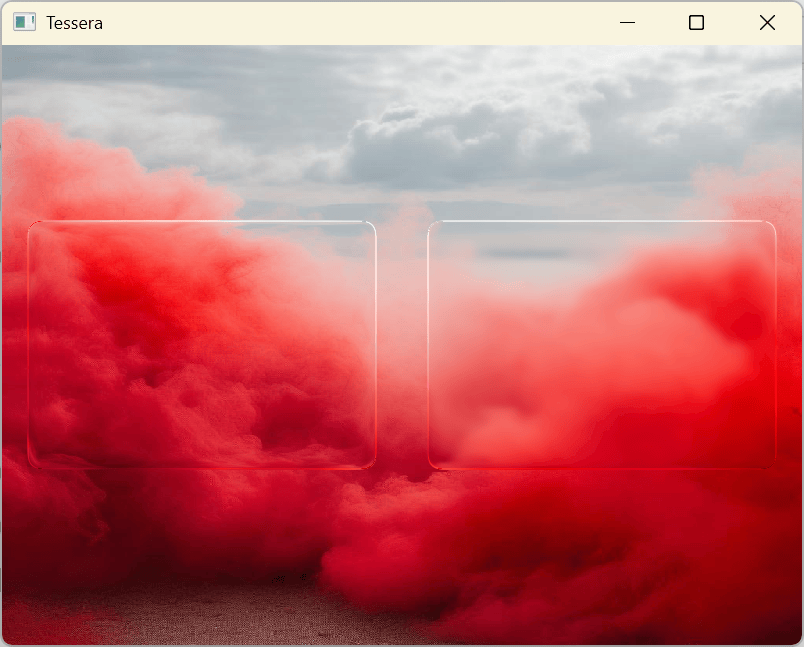Image resolution: width=804 pixels, height=647 pixels.
Task: Click top-left rounded corner of left glass panel
Action: point(33,227)
